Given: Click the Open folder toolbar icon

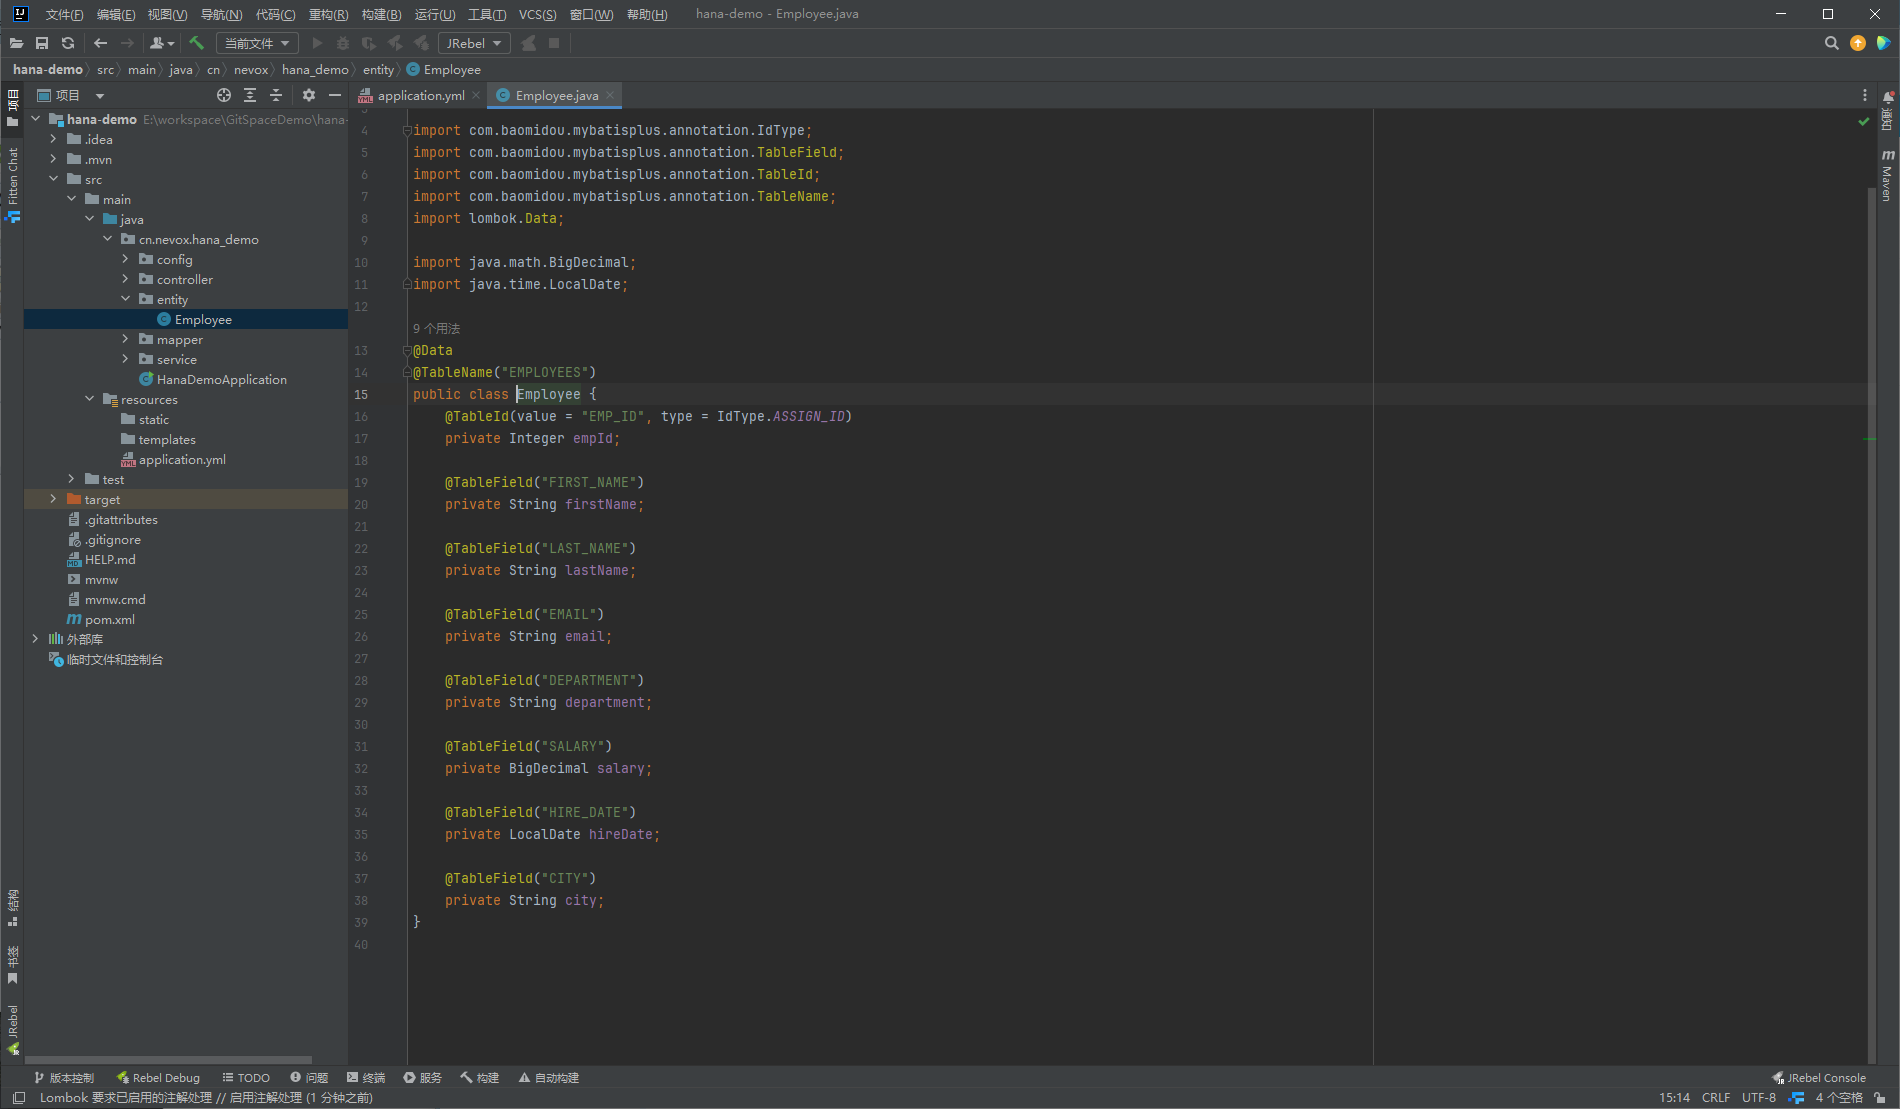Looking at the screenshot, I should pos(16,43).
